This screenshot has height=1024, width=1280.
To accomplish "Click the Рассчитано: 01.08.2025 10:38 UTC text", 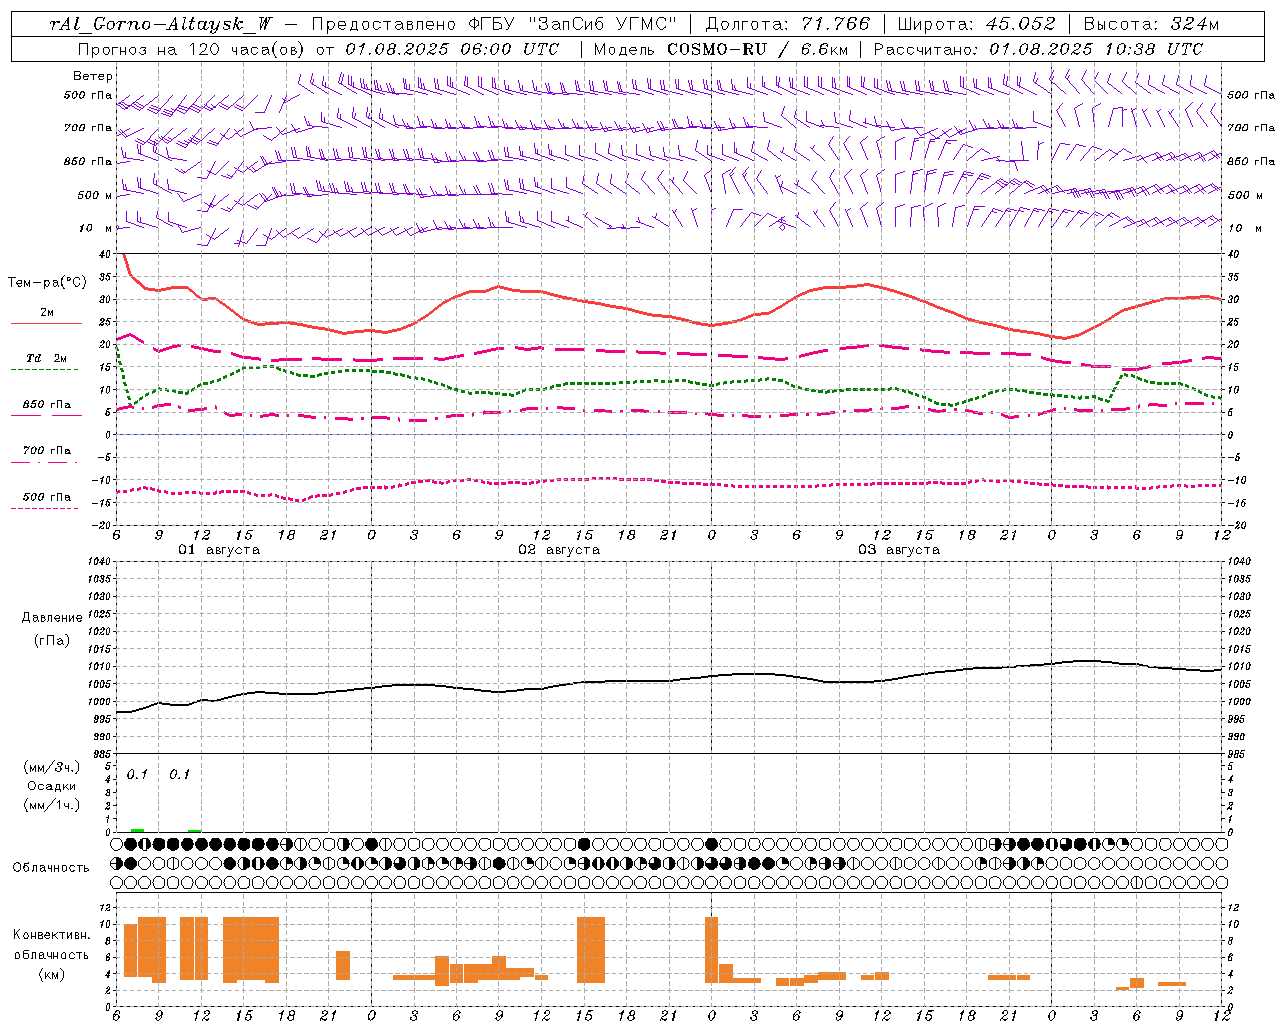I will tap(1038, 49).
